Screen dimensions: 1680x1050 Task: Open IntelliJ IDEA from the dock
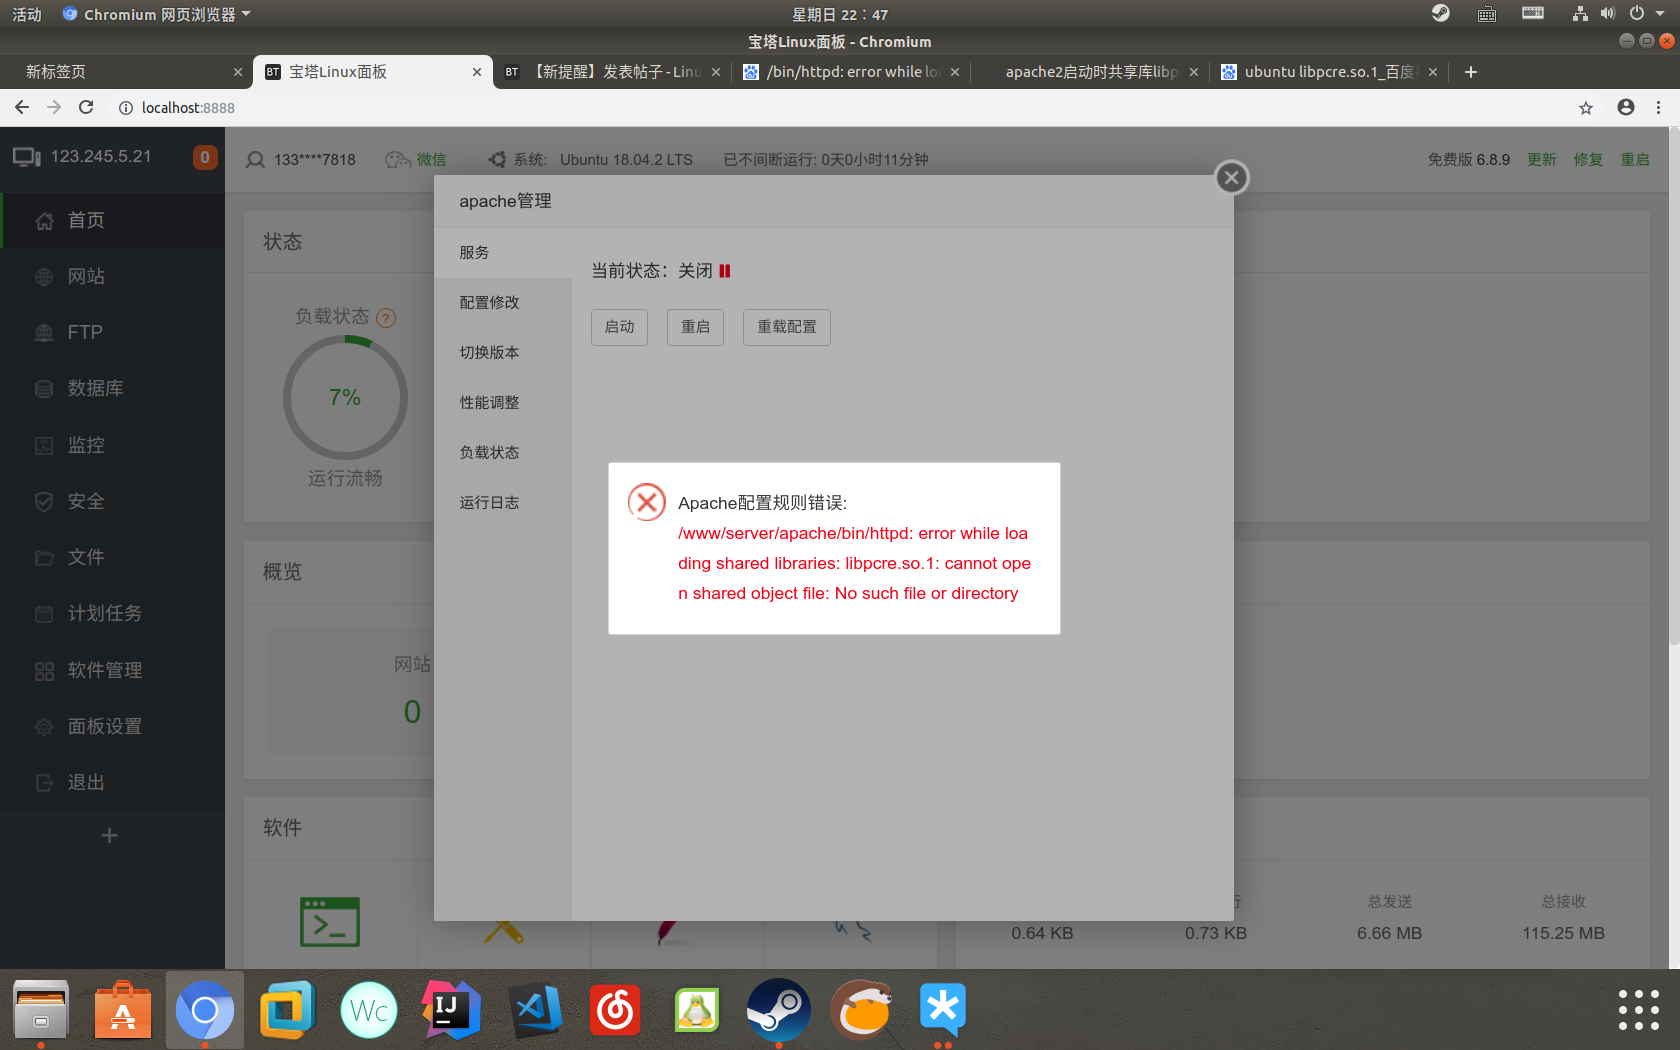click(x=451, y=1009)
